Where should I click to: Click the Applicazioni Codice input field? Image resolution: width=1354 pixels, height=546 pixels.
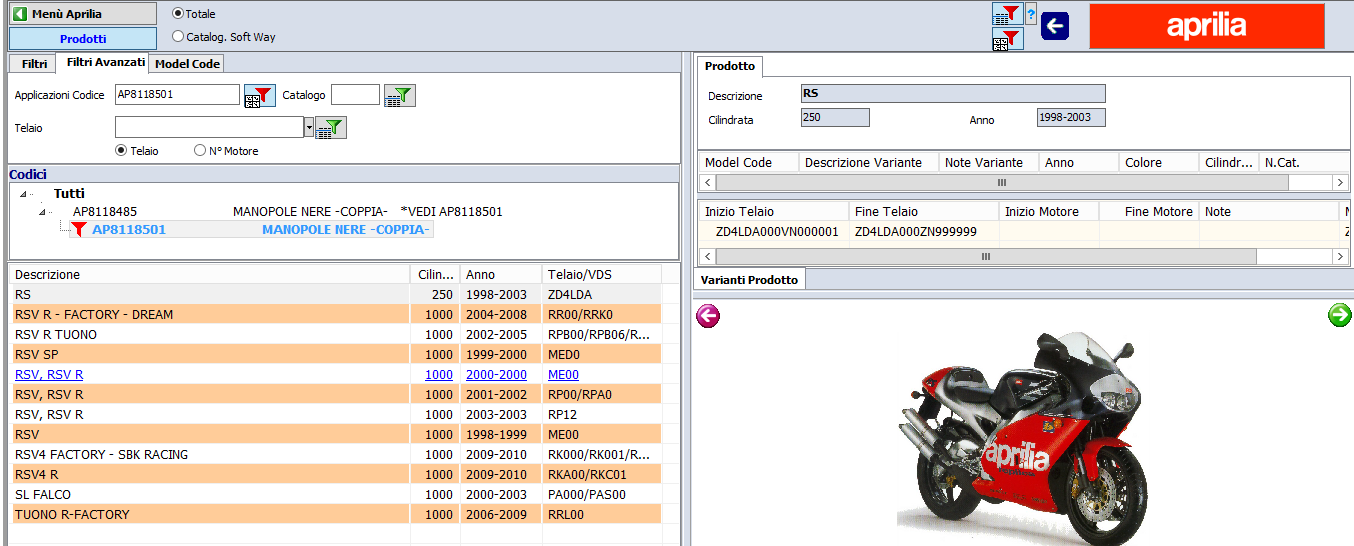point(177,95)
